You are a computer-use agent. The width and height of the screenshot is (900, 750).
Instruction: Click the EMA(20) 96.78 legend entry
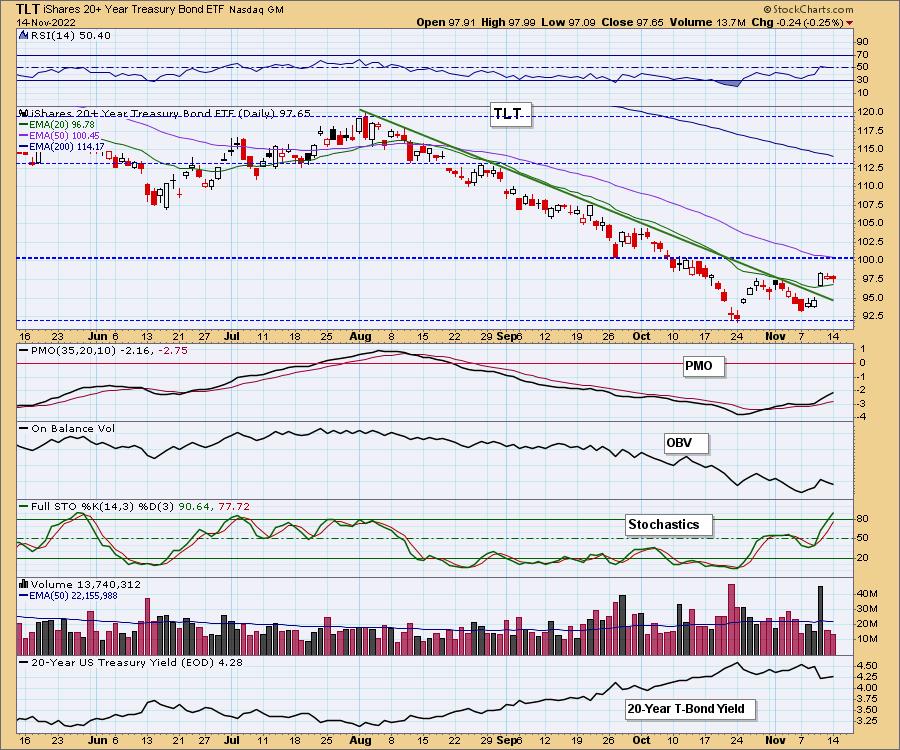[x=62, y=125]
